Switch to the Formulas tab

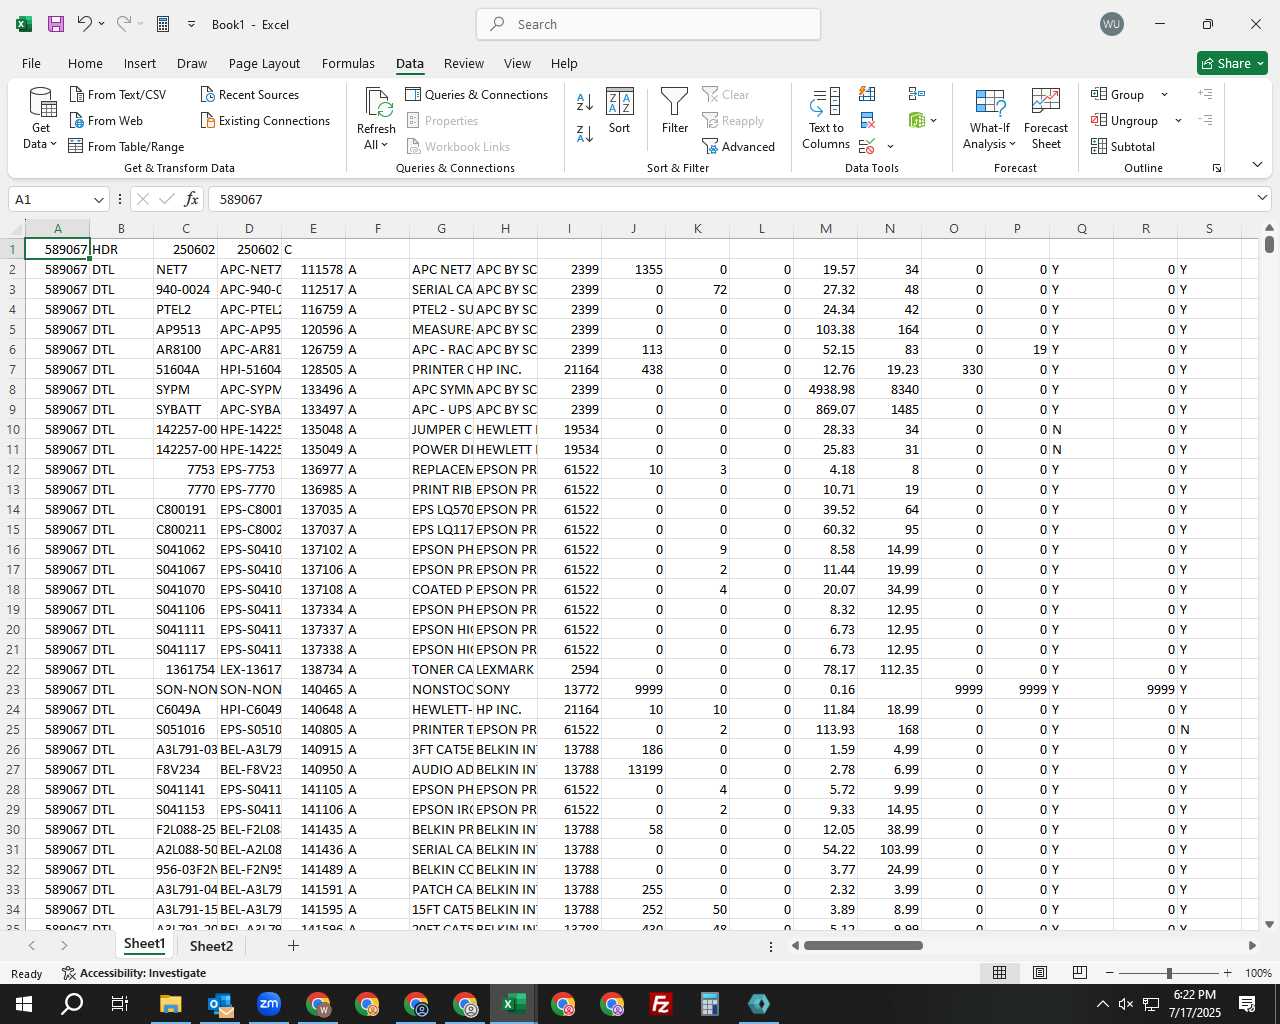pos(348,63)
